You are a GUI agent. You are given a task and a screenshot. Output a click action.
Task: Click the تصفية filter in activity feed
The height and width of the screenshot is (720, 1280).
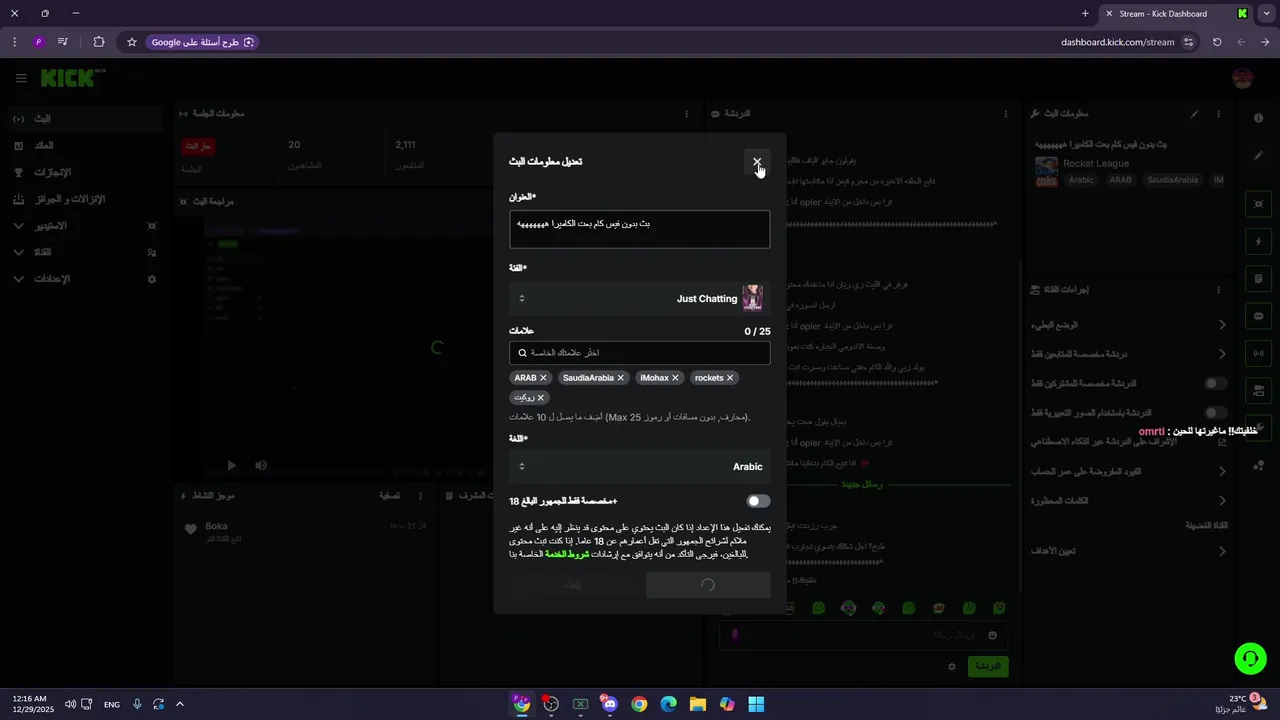coord(389,495)
